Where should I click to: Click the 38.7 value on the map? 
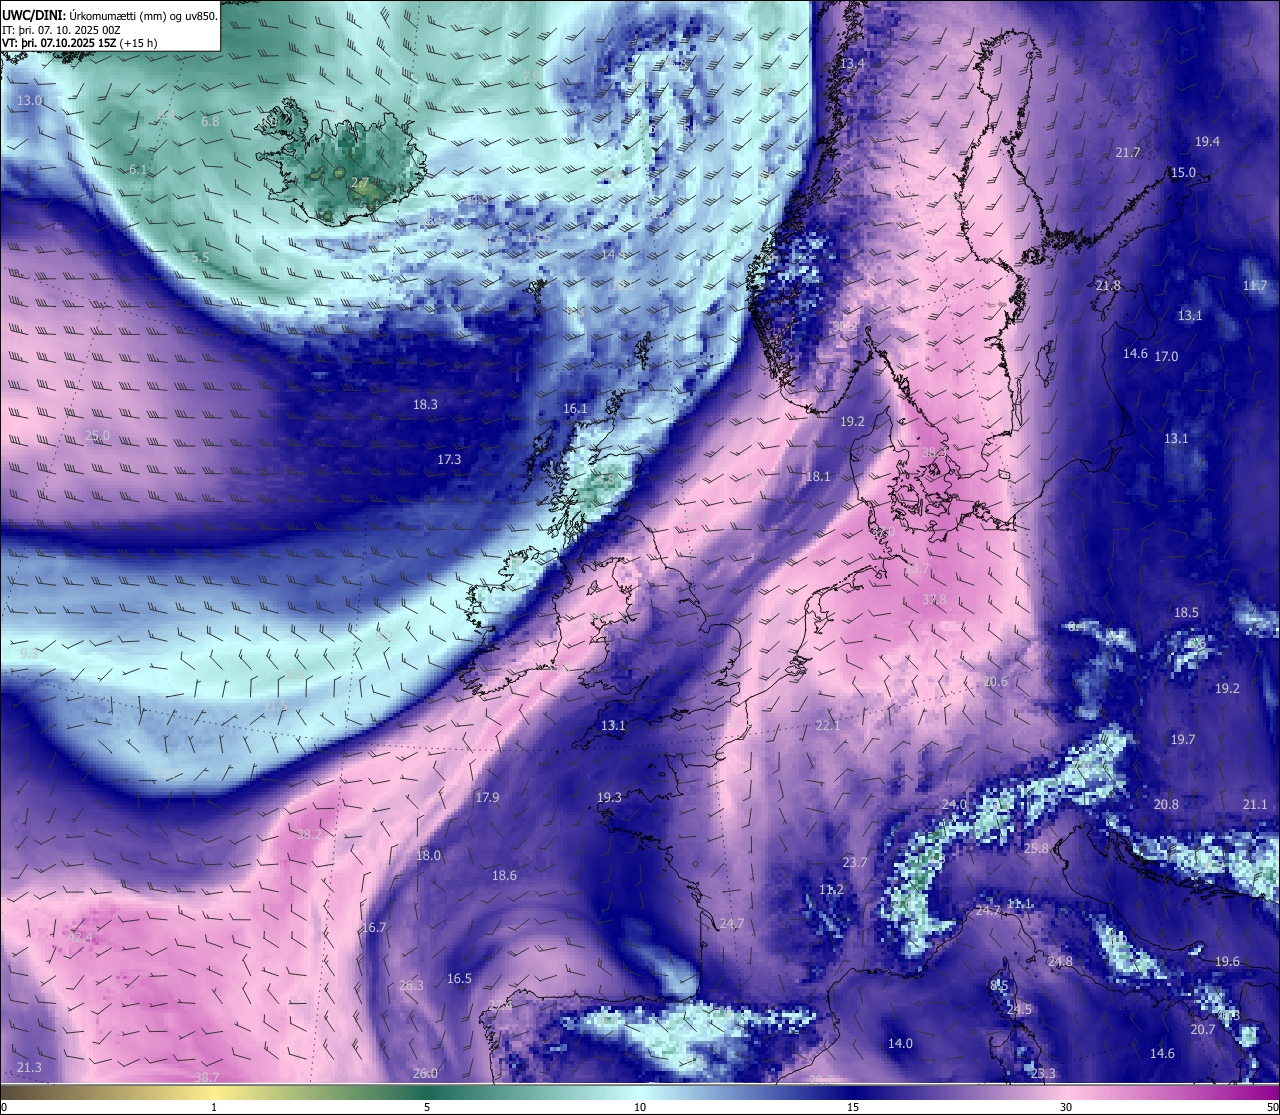tap(206, 1077)
